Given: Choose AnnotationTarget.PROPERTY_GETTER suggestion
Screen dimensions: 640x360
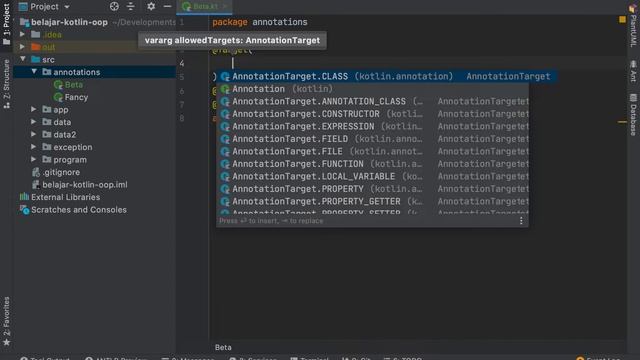Looking at the screenshot, I should coord(372,201).
